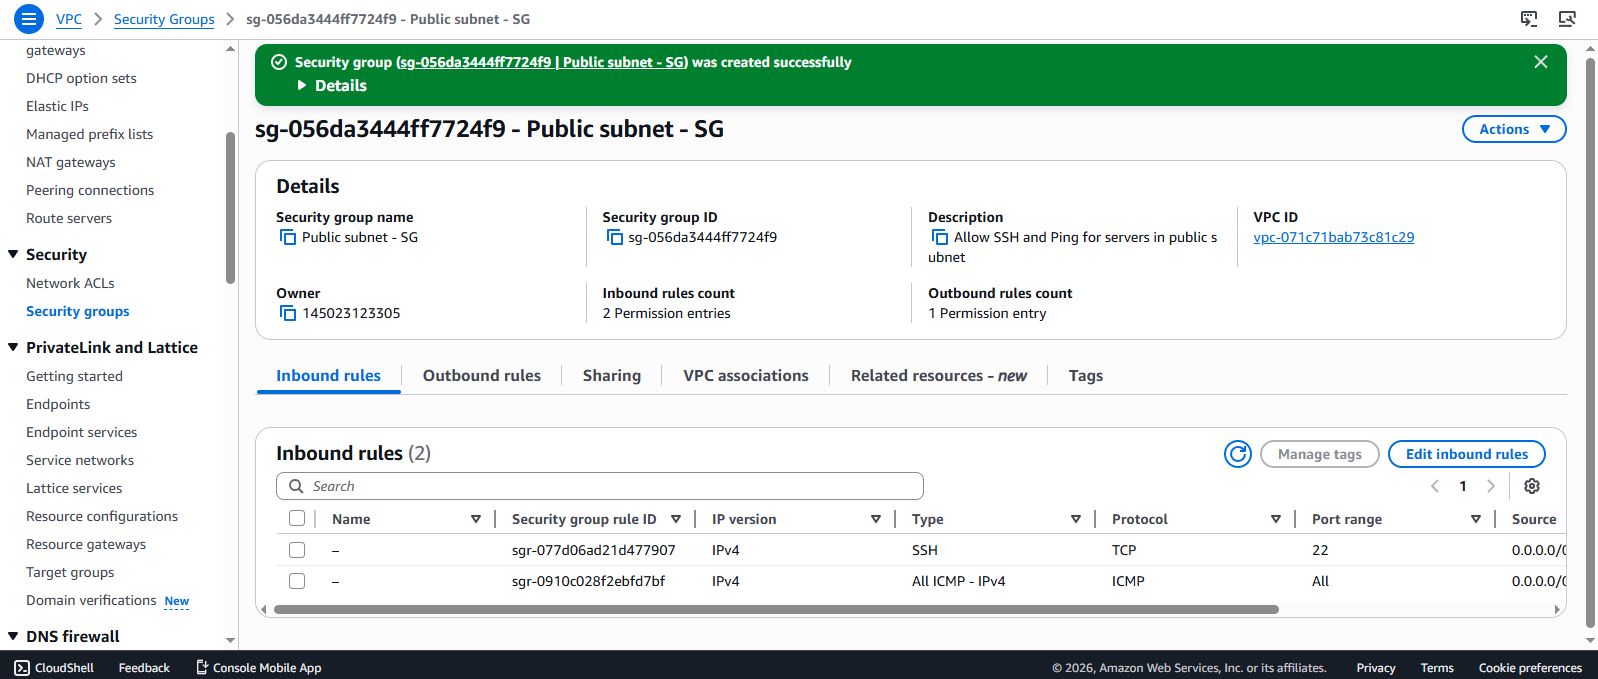Open Network ACLs in sidebar
This screenshot has width=1598, height=679.
[70, 283]
